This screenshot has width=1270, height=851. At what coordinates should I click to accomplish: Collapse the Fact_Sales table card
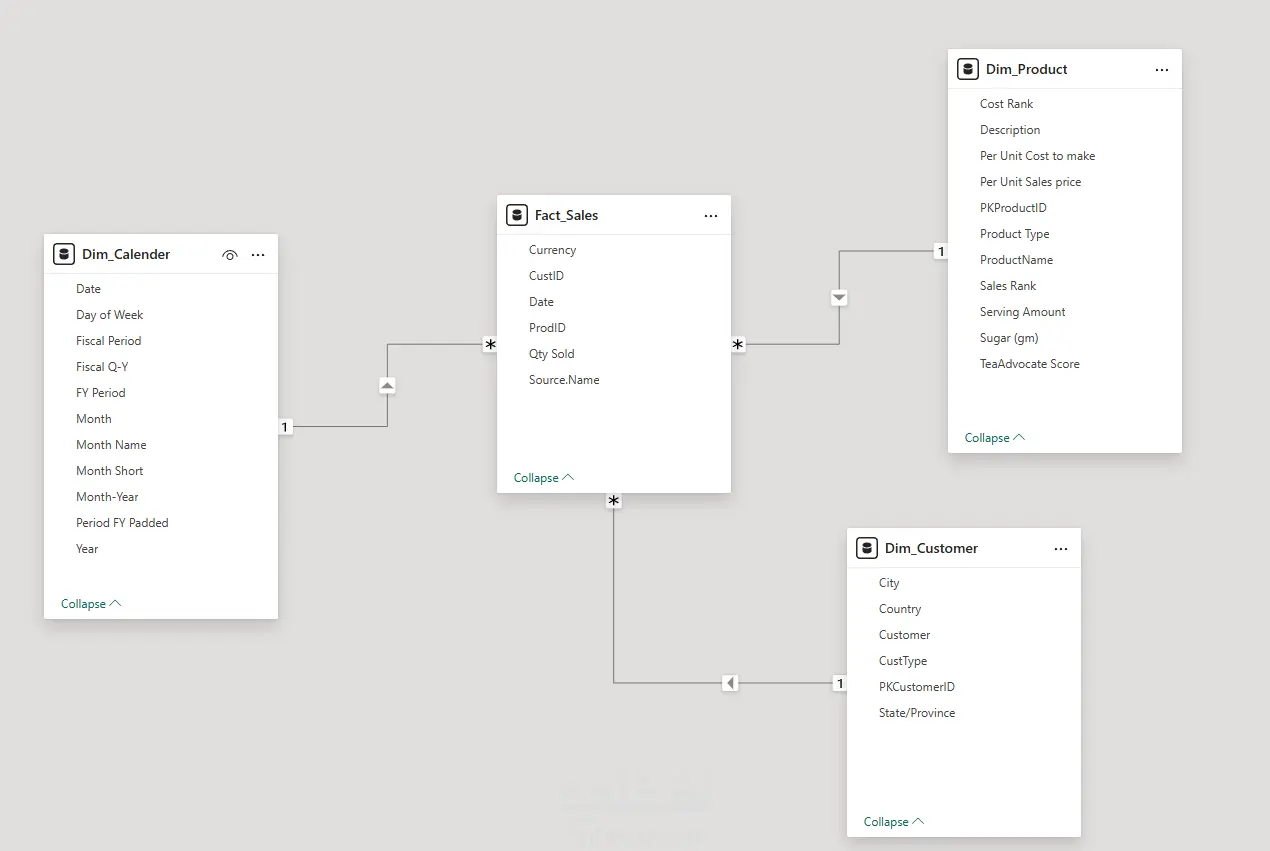tap(544, 478)
